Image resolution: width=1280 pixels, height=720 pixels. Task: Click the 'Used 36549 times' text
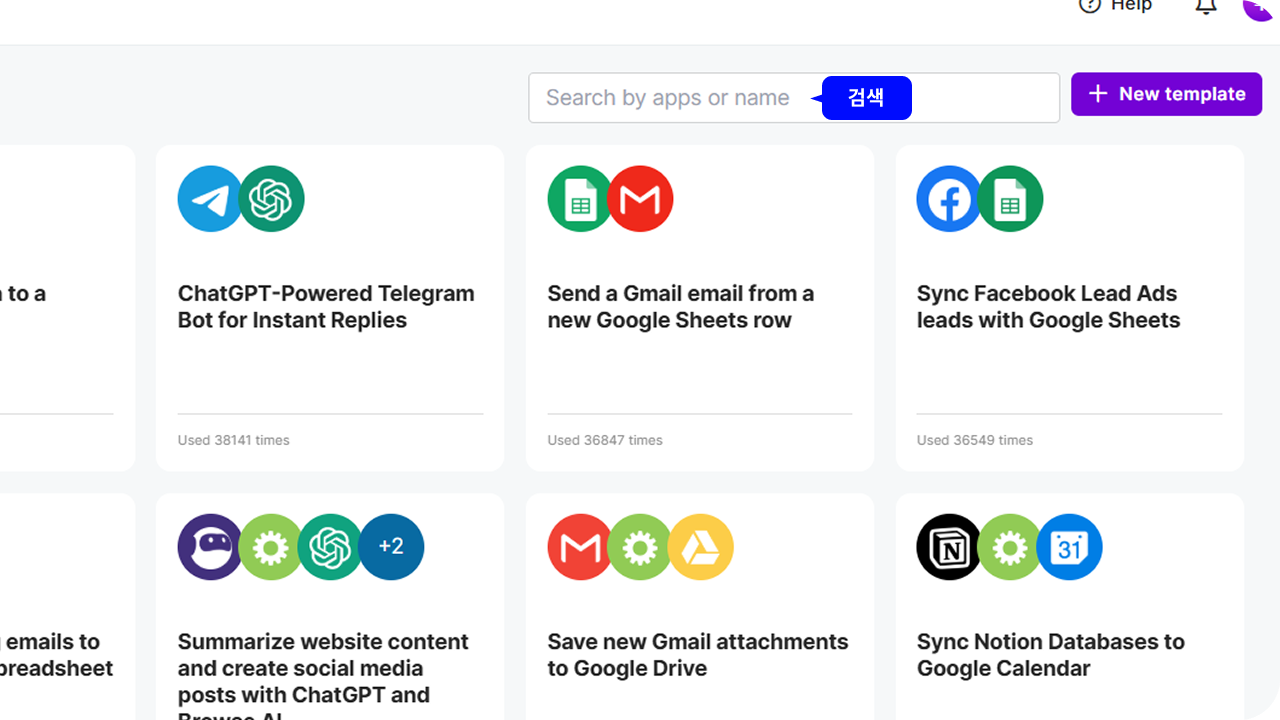point(975,440)
